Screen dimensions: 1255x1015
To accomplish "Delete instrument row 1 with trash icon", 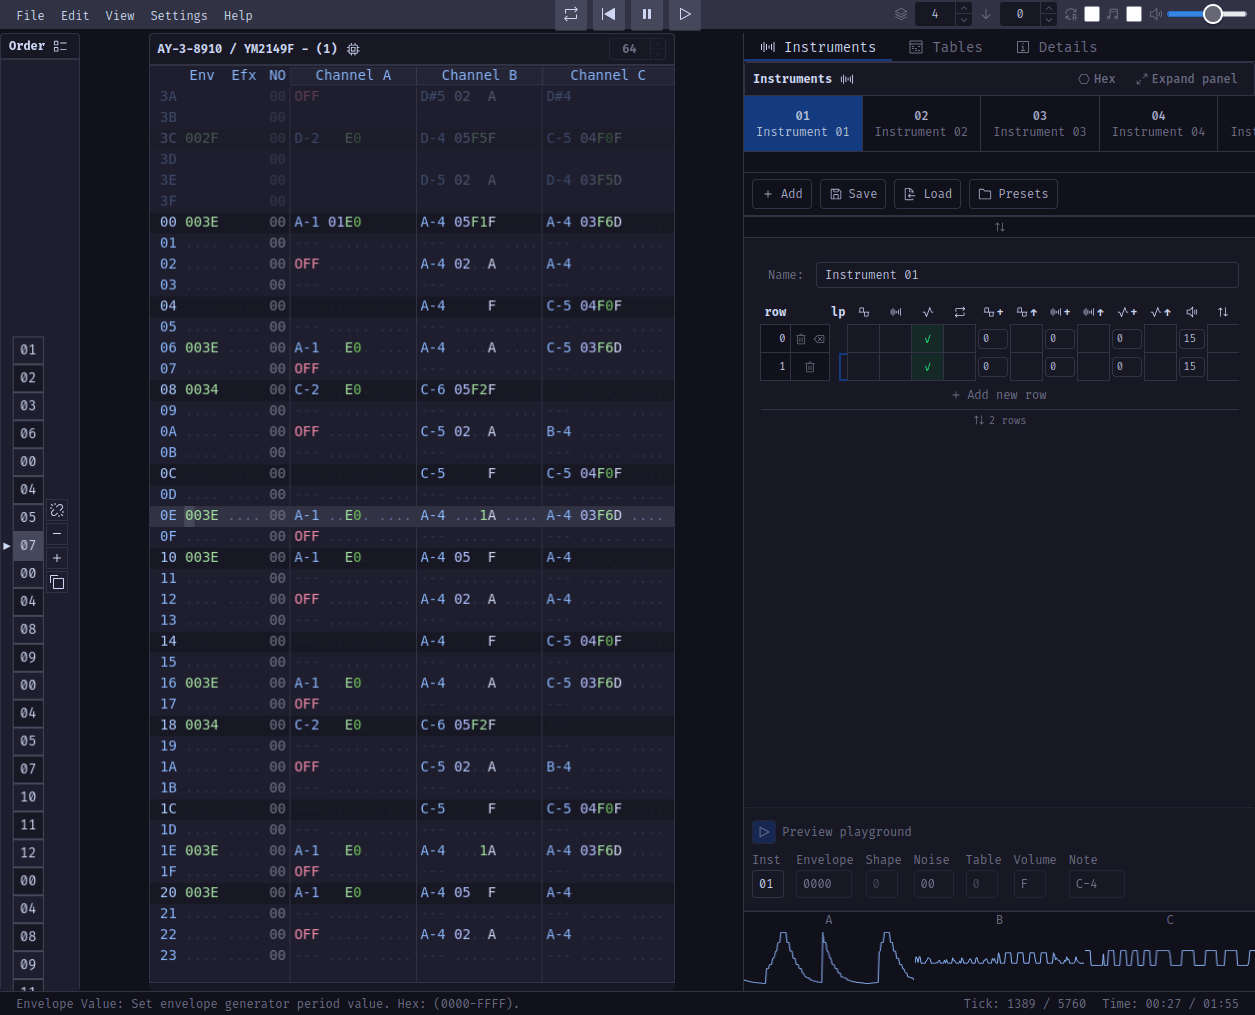I will click(x=810, y=367).
